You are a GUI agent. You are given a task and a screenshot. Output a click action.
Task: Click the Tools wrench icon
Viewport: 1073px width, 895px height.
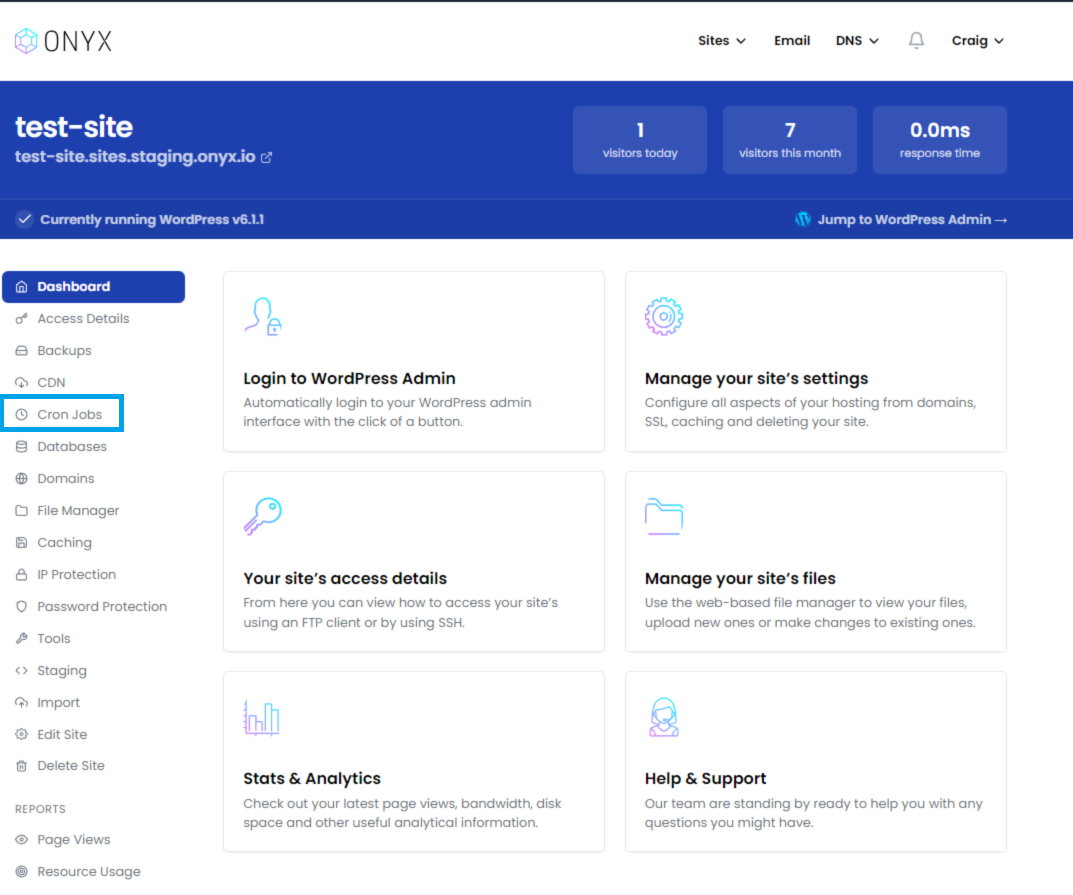pyautogui.click(x=22, y=638)
